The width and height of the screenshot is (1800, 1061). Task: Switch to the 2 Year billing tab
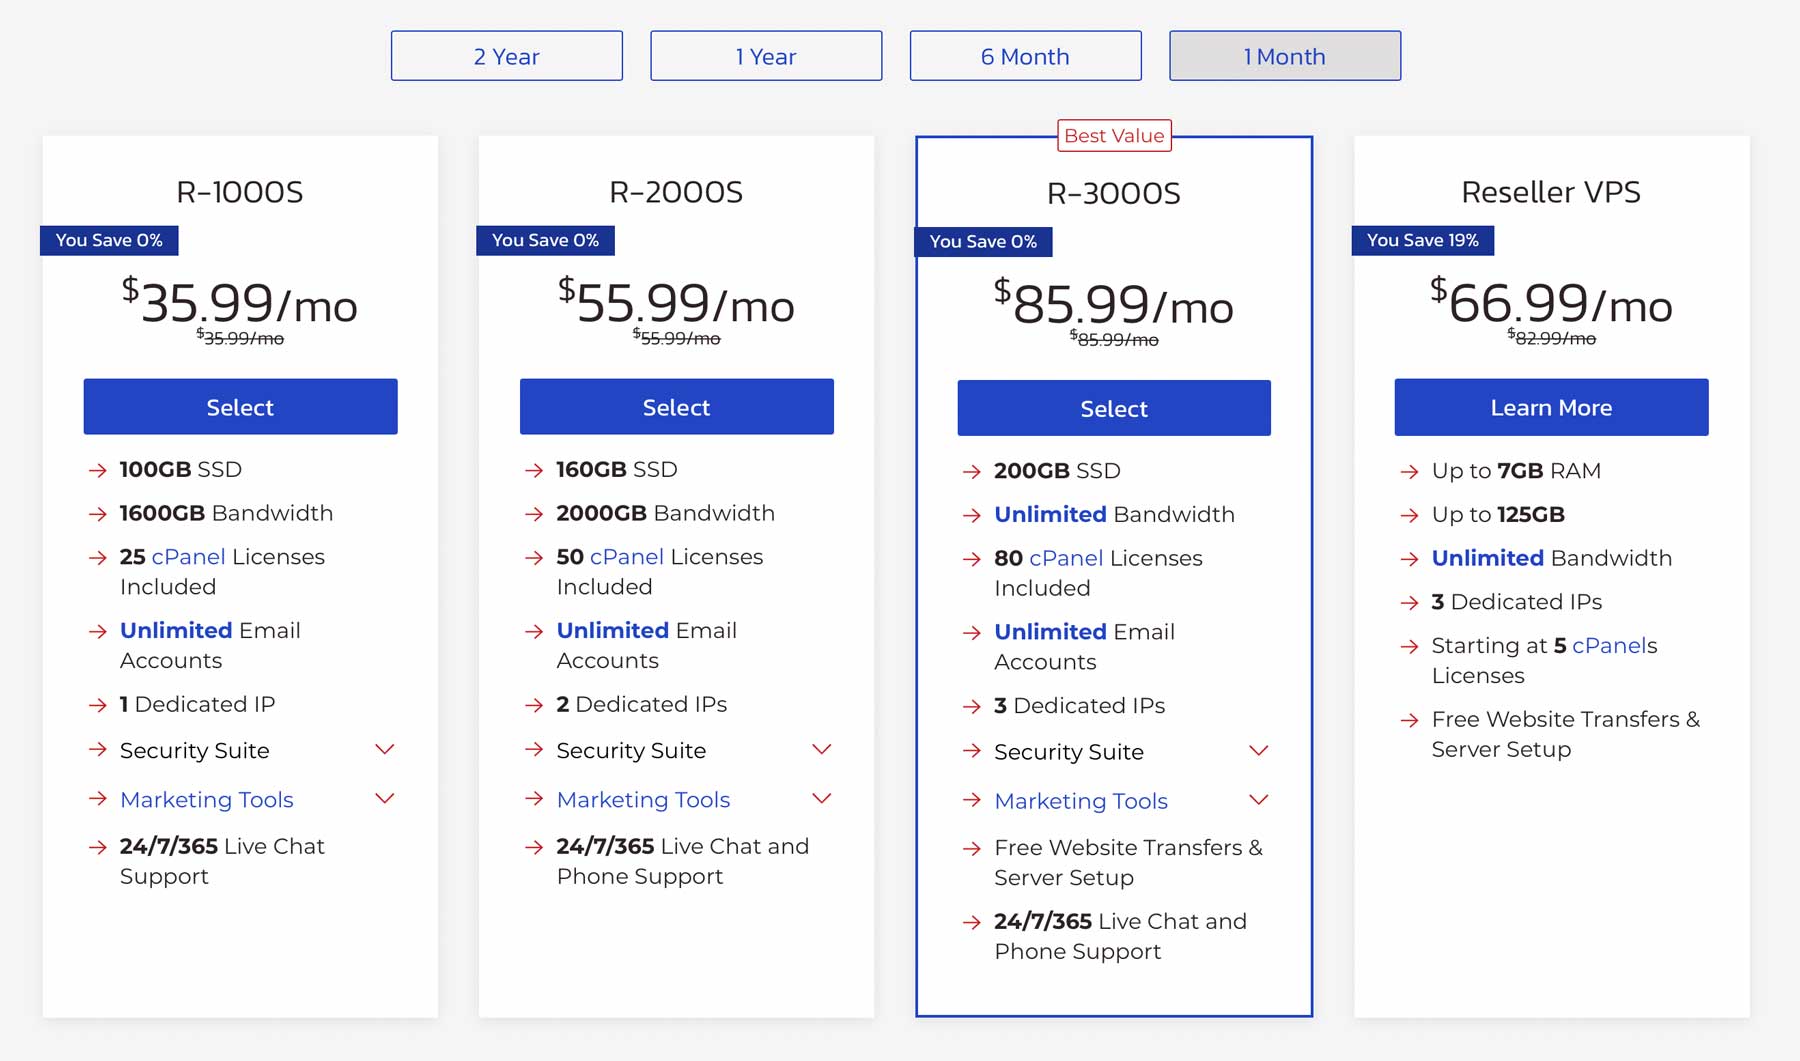[506, 56]
